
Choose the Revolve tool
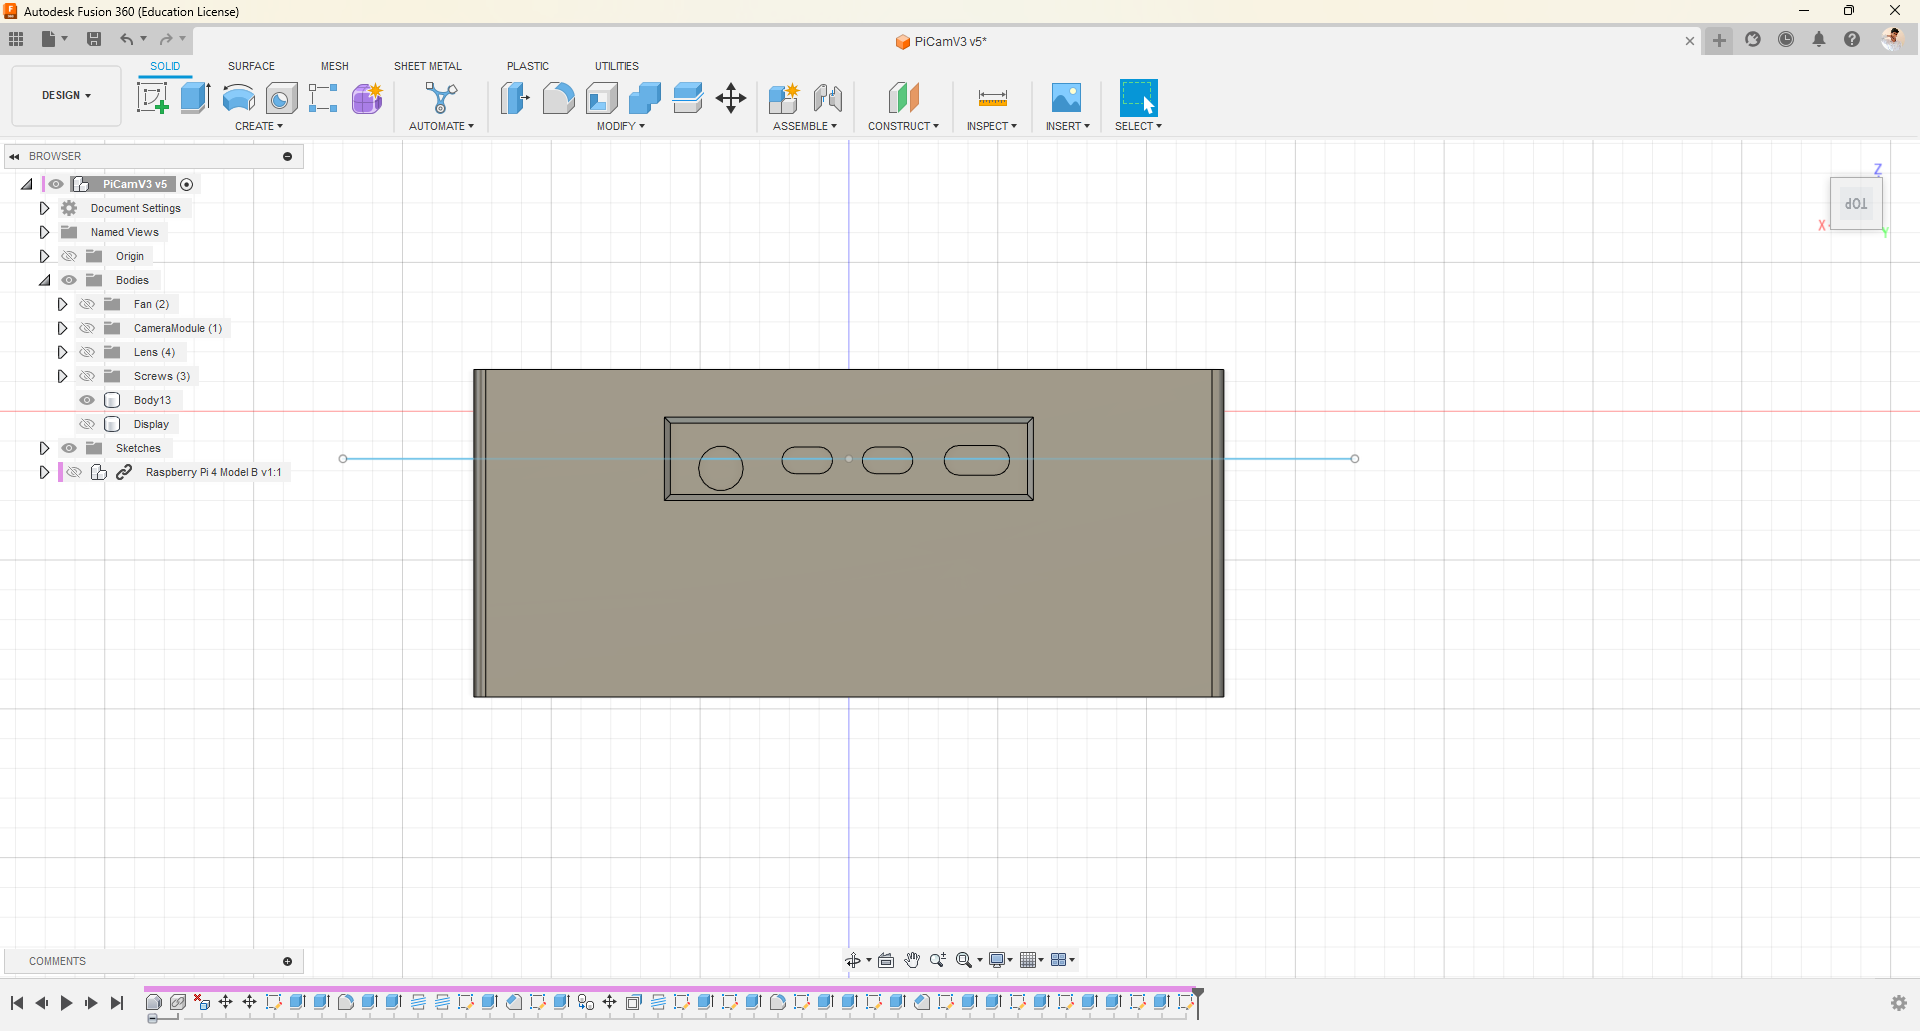(238, 98)
